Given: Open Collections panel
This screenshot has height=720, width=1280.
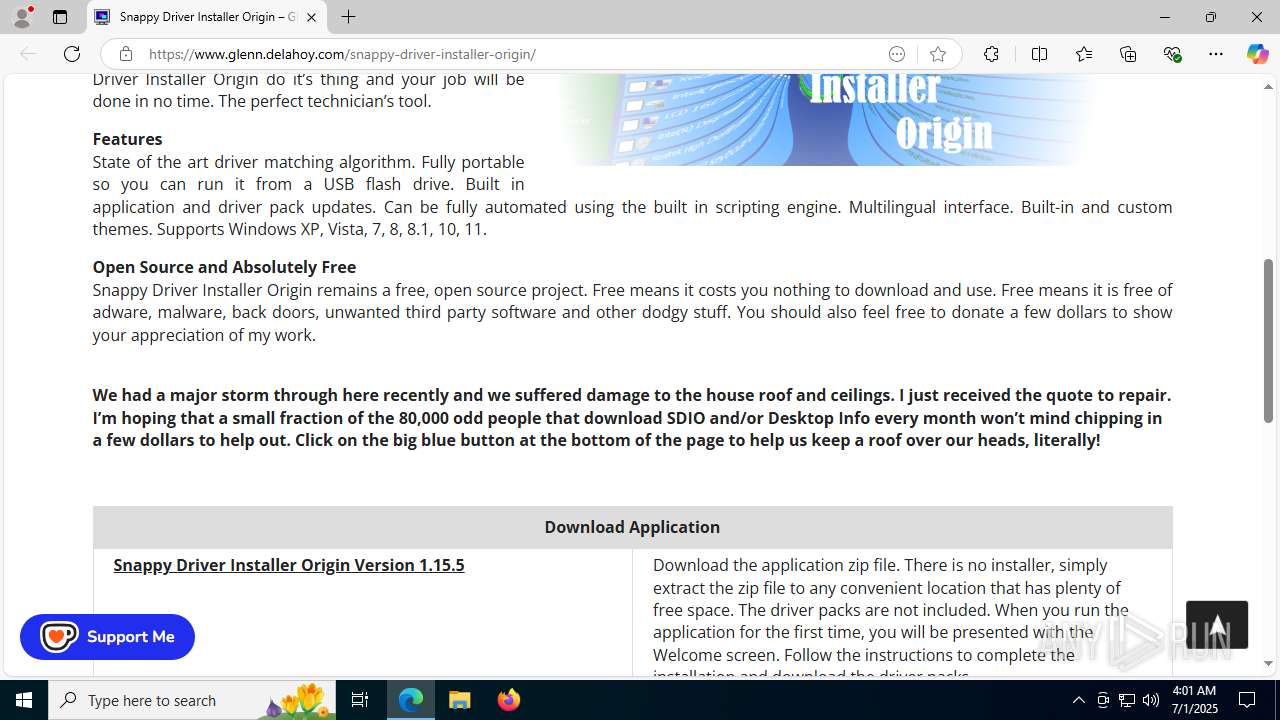Looking at the screenshot, I should [x=1128, y=54].
